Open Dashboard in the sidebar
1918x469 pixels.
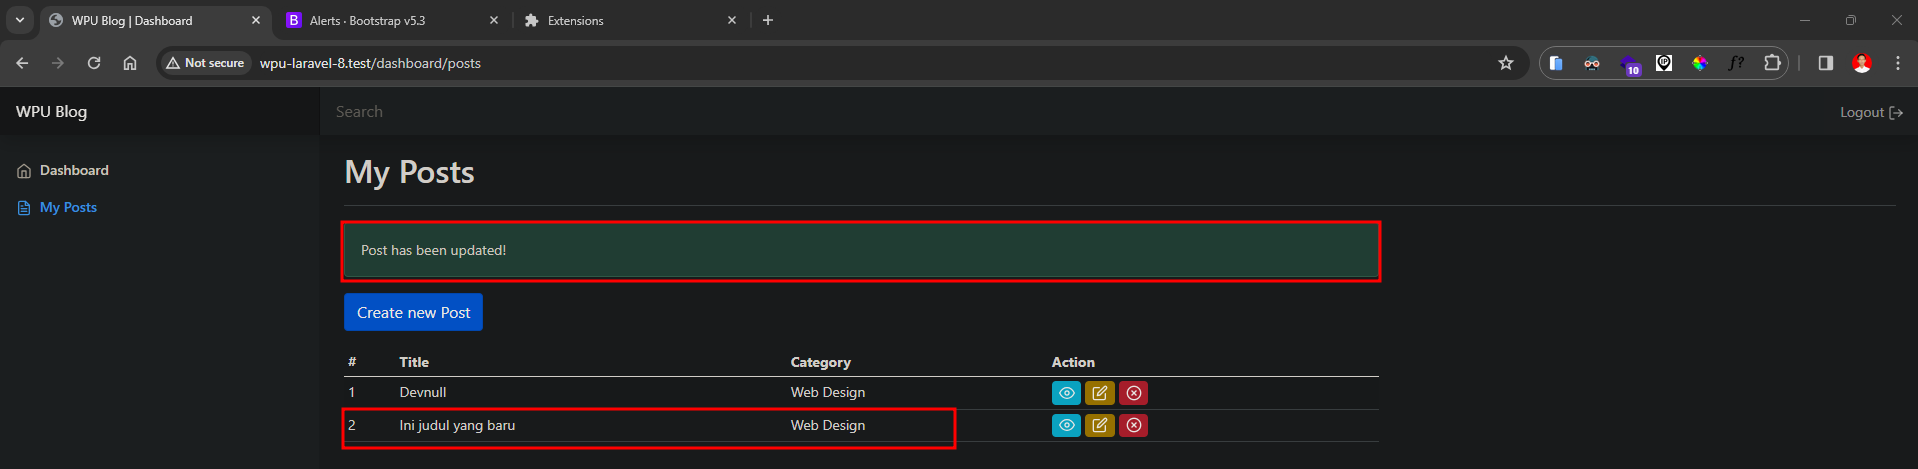tap(74, 170)
